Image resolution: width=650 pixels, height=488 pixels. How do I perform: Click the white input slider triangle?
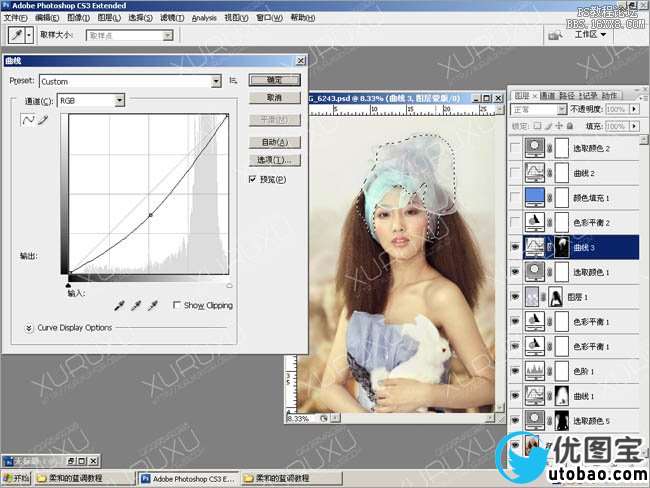(229, 285)
